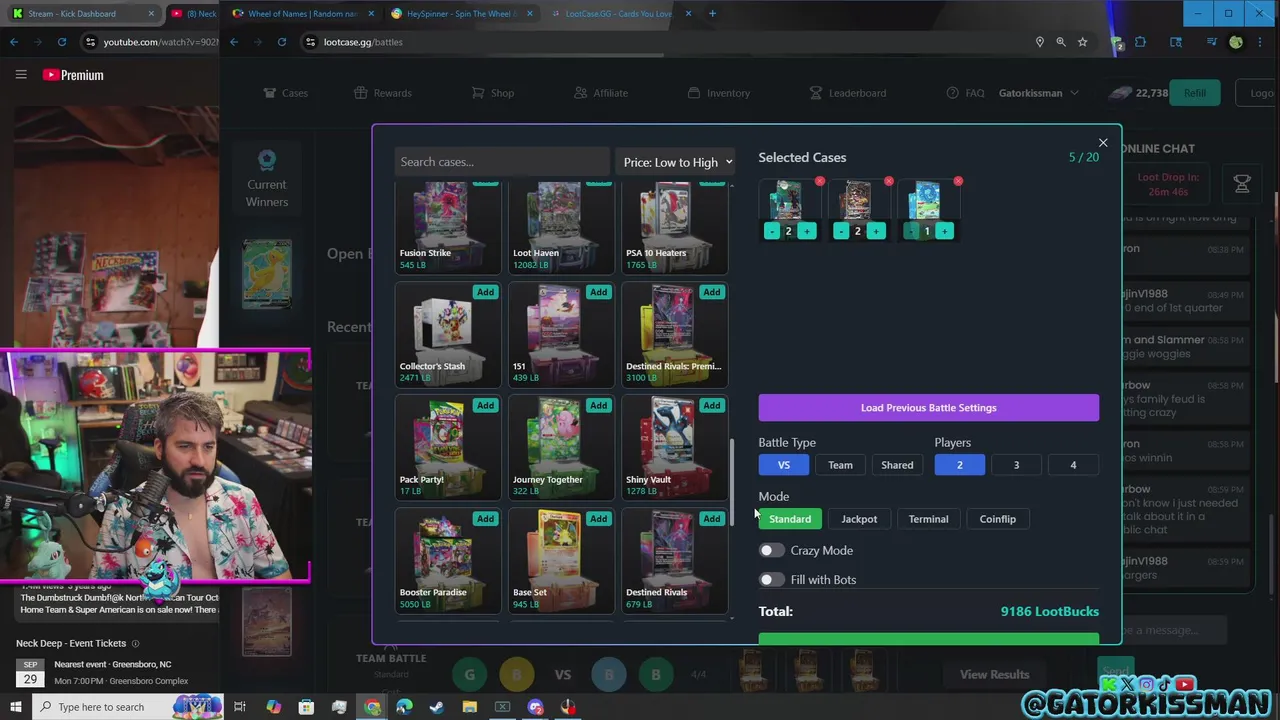Select Shared battle type
The width and height of the screenshot is (1280, 720).
pos(897,465)
